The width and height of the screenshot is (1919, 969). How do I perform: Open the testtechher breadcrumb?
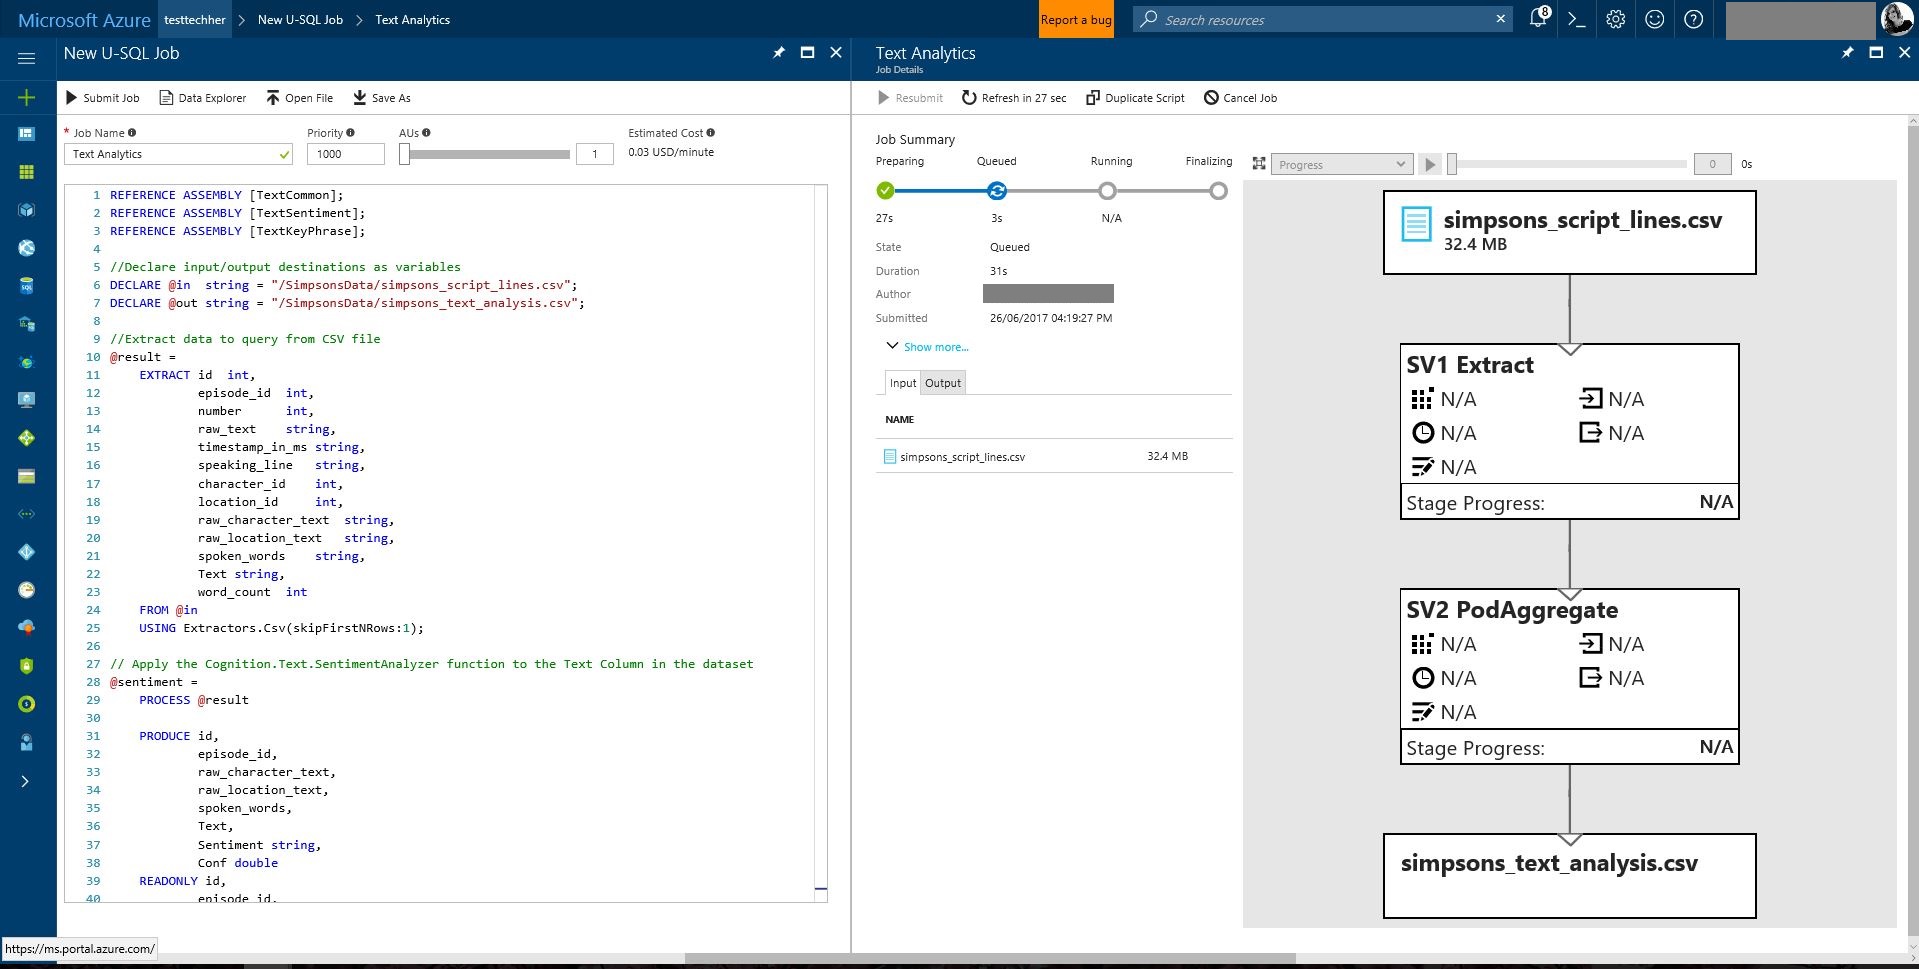tap(195, 19)
